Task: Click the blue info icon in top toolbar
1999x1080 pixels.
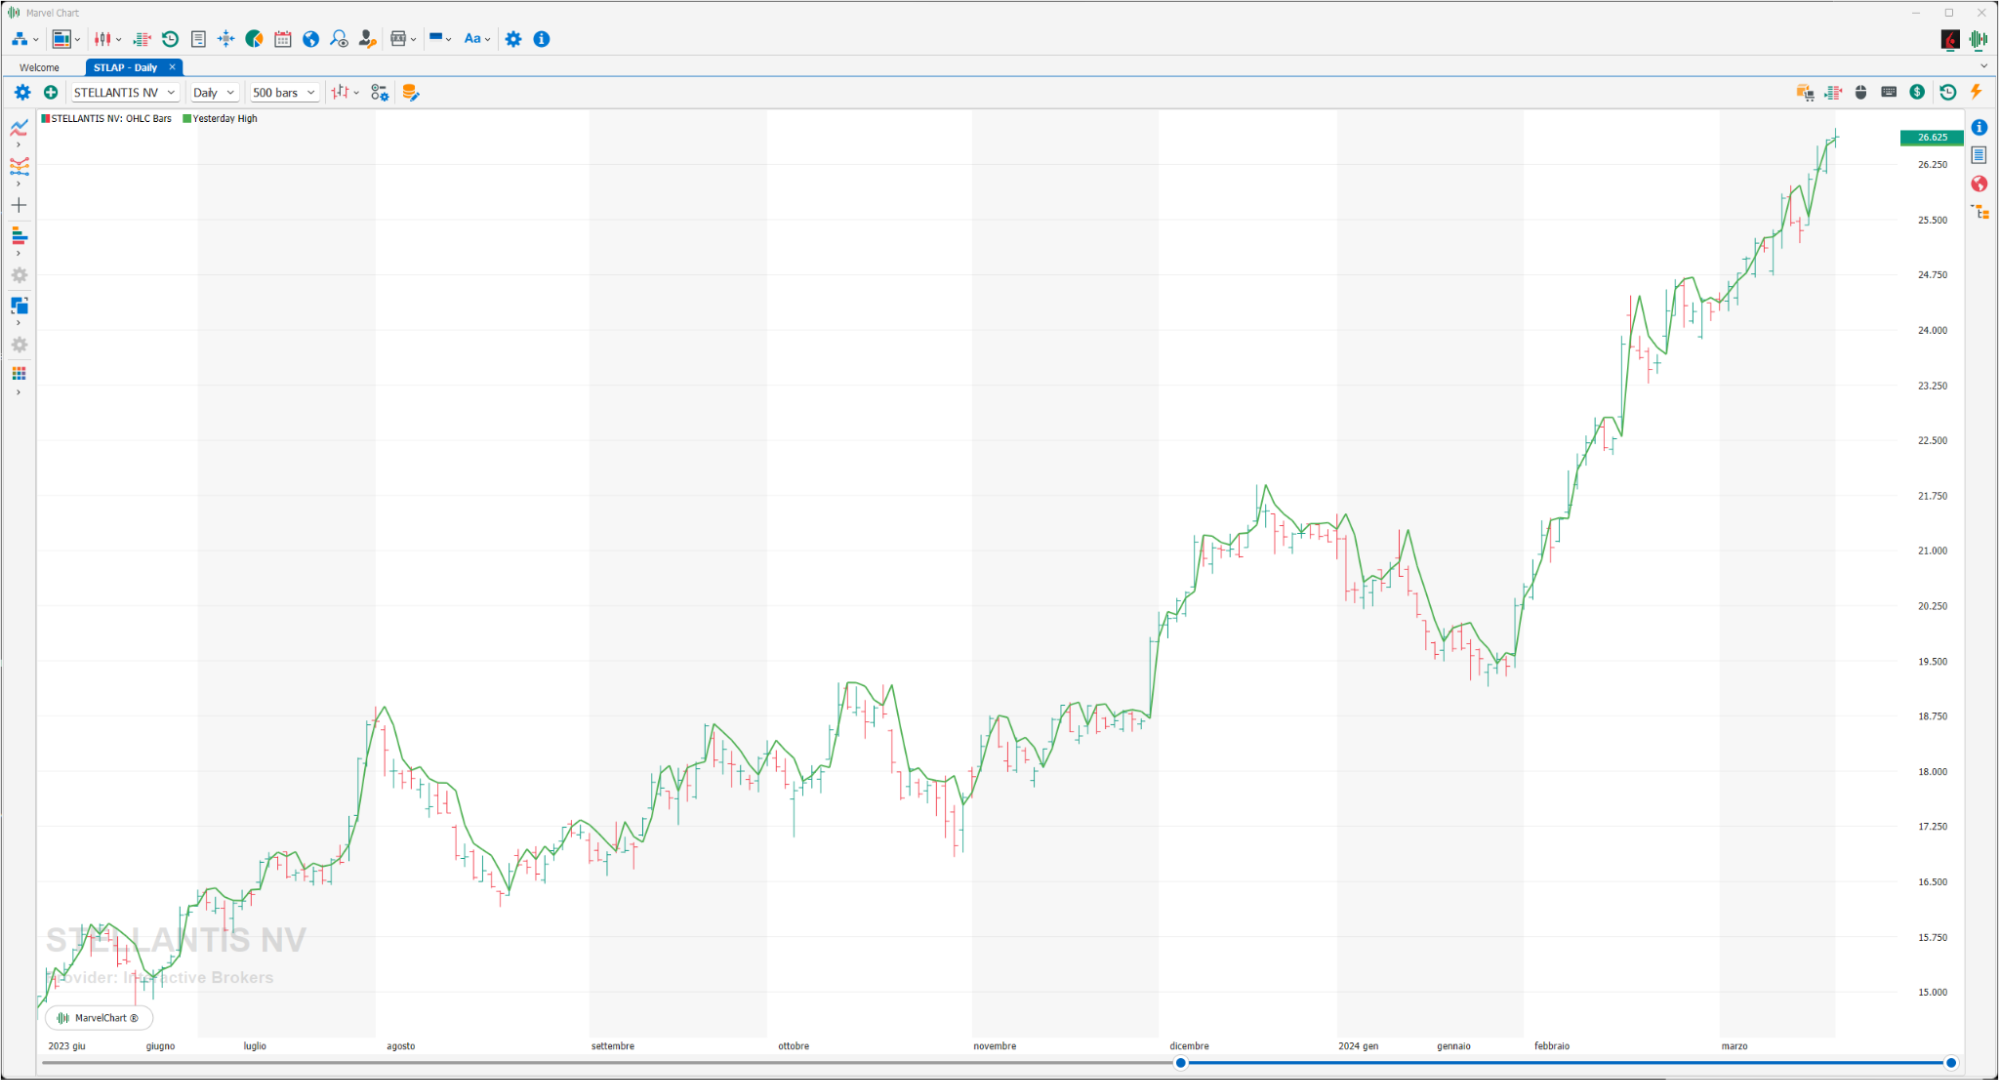Action: point(542,39)
